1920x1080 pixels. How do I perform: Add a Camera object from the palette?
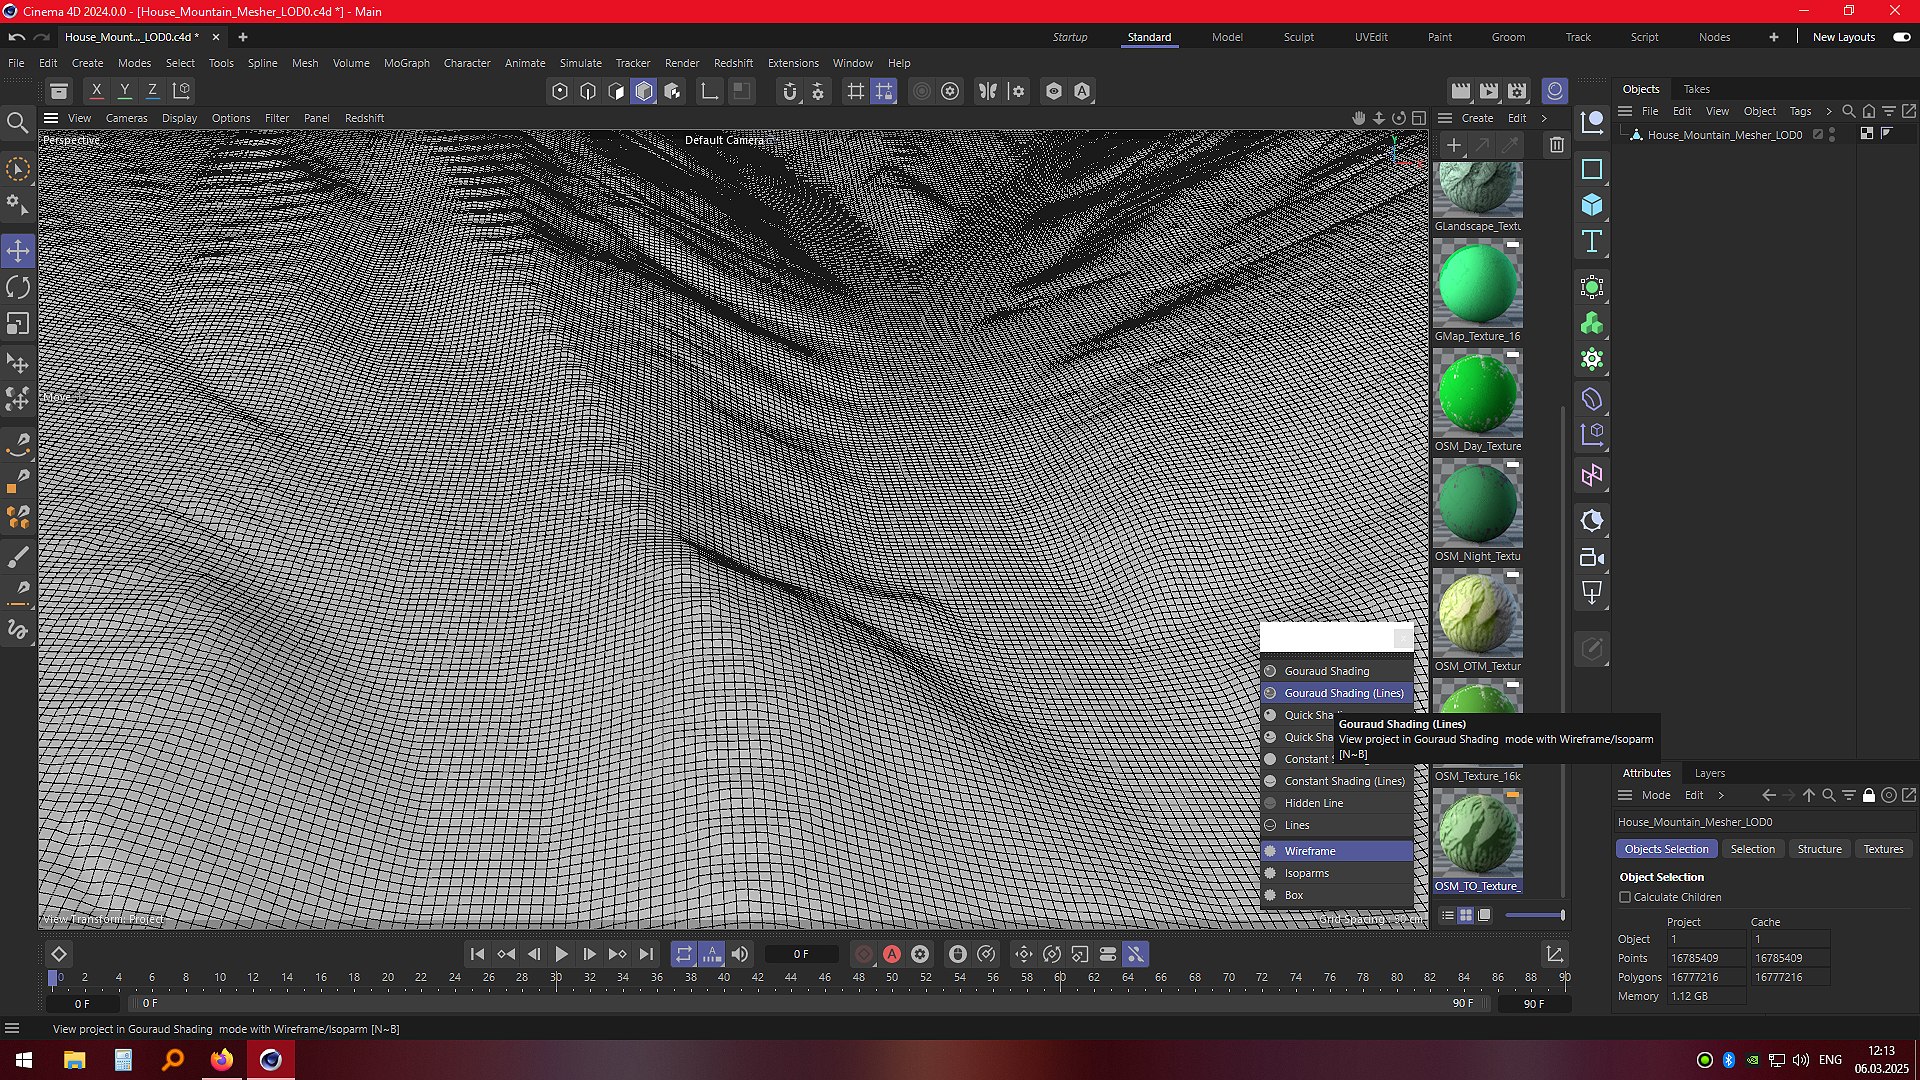click(x=1592, y=558)
